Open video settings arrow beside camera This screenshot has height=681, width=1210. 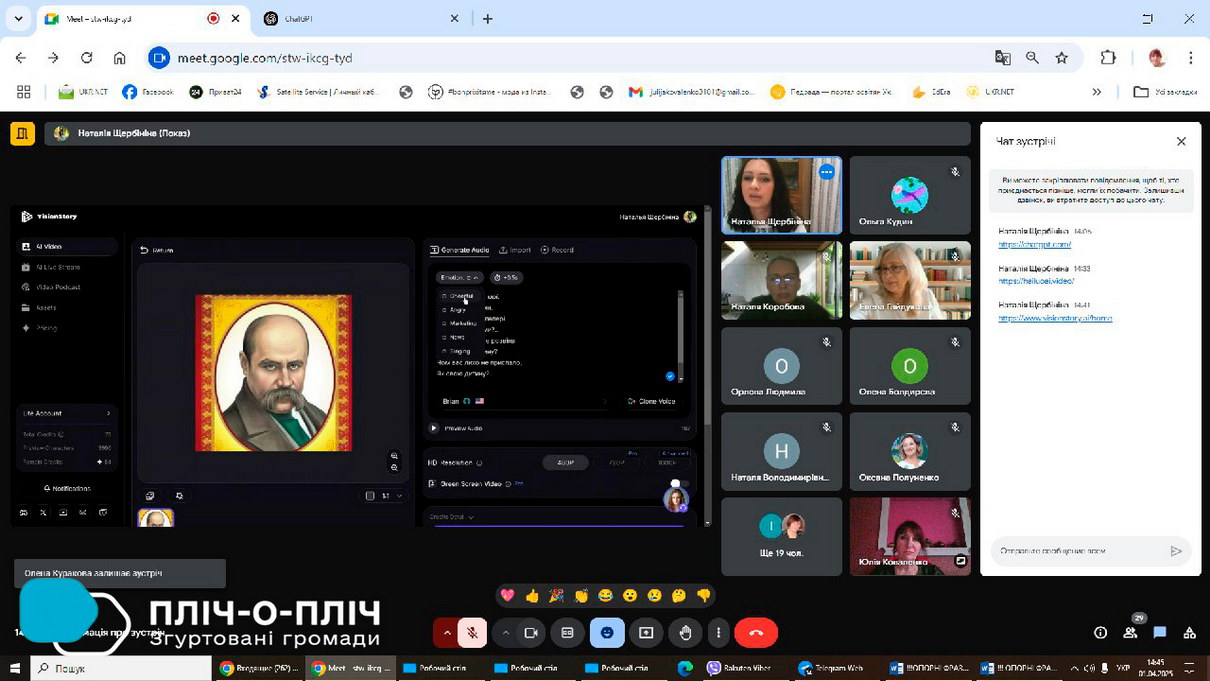[x=506, y=633]
